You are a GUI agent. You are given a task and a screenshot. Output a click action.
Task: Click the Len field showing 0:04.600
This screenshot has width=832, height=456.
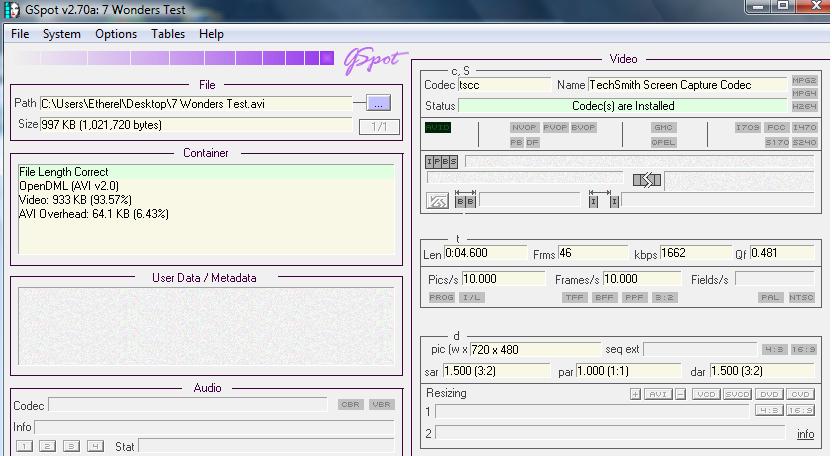coord(484,253)
